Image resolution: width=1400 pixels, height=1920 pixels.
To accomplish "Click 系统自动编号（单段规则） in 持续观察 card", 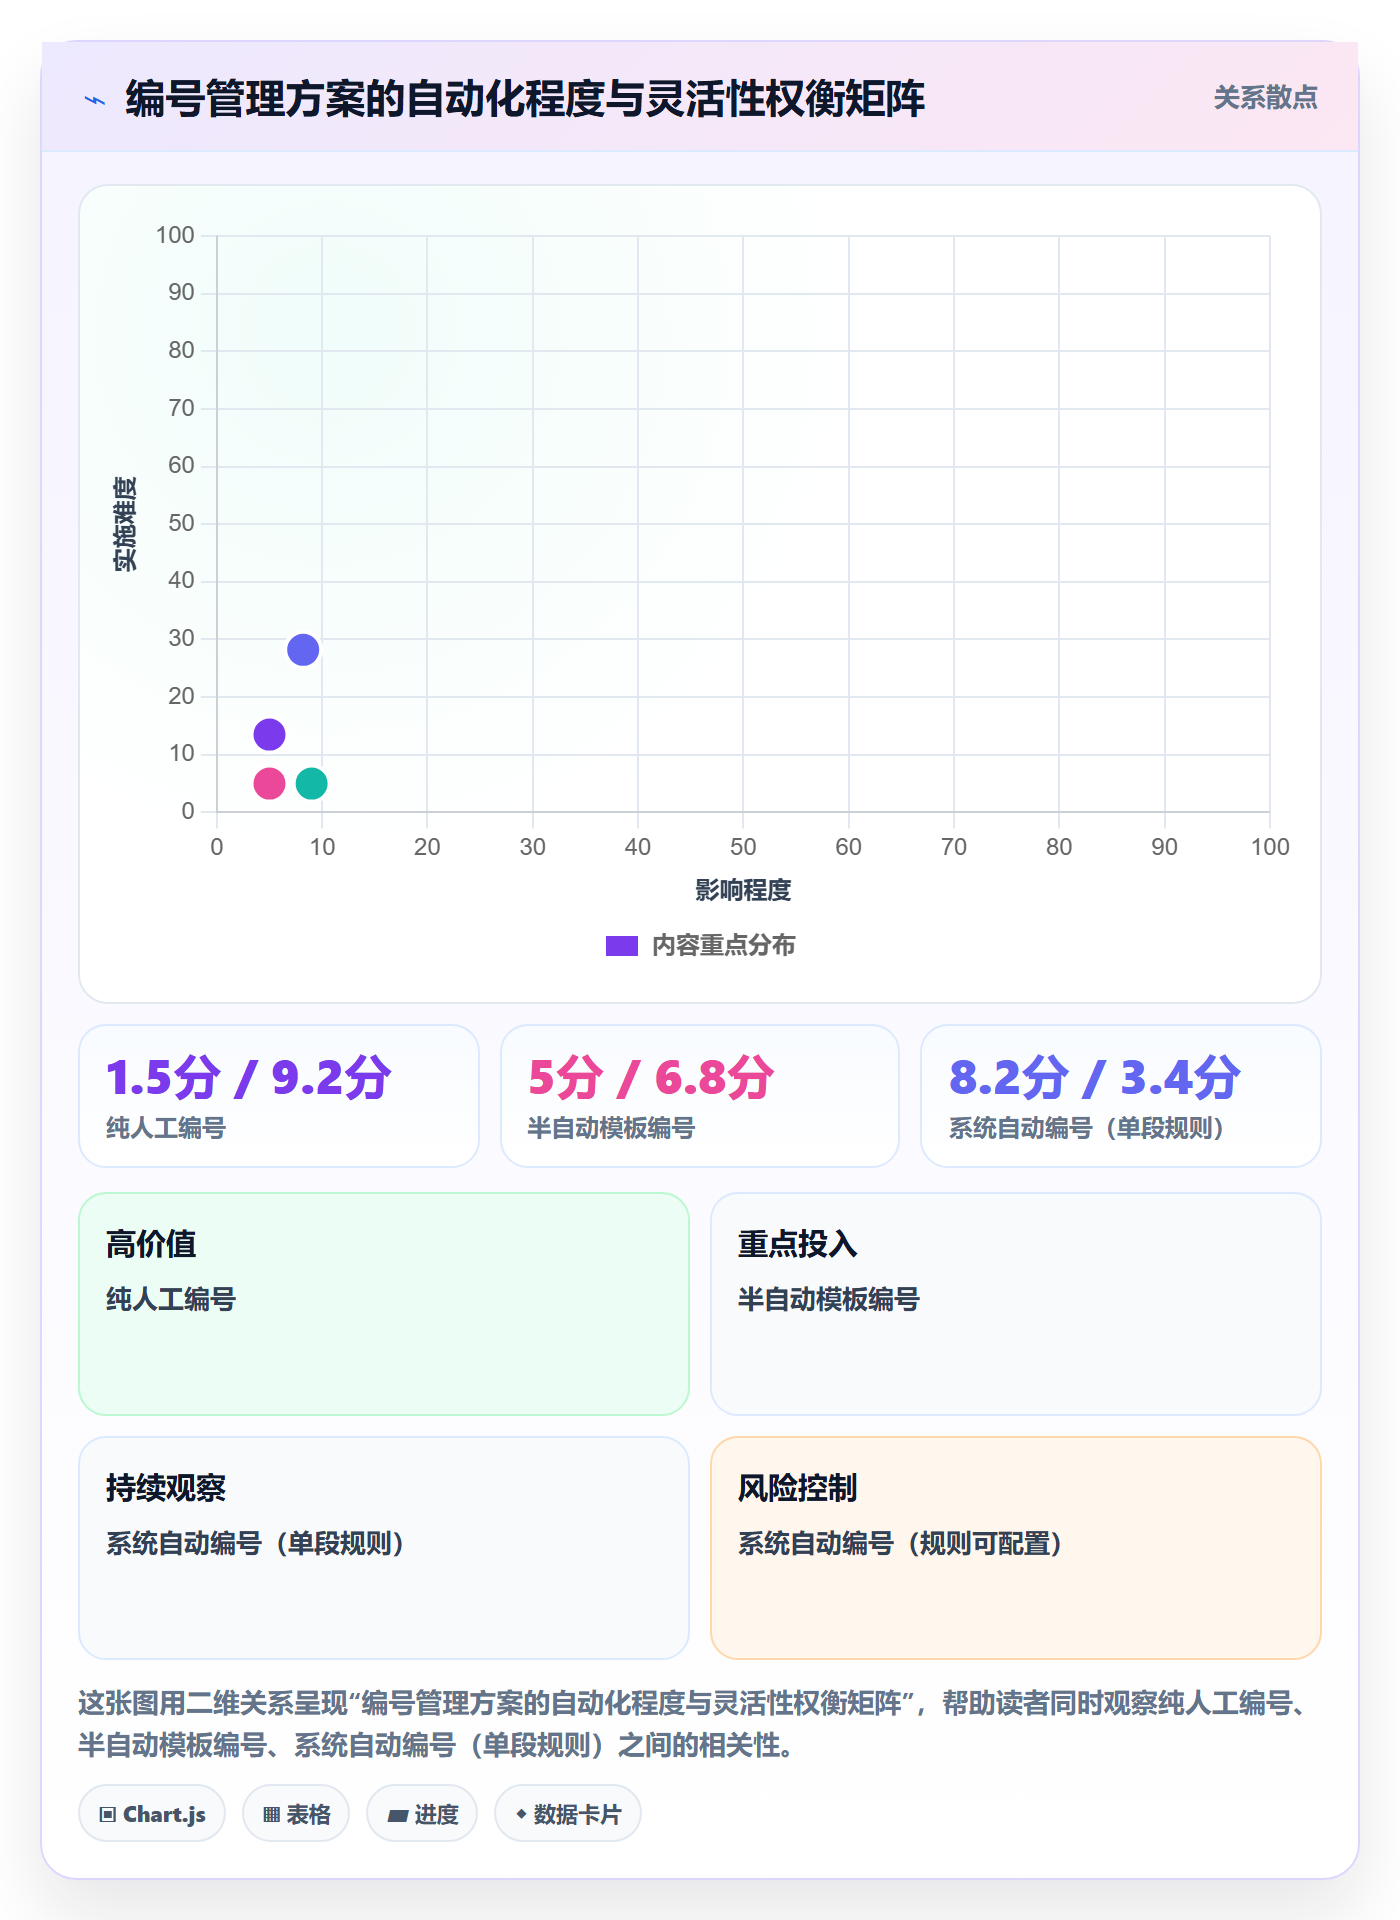I will pyautogui.click(x=255, y=1543).
